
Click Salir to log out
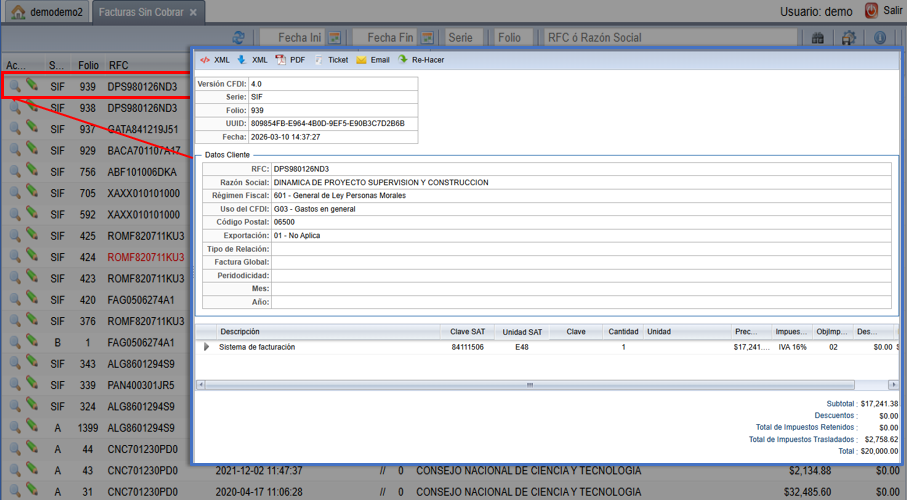[x=883, y=11]
